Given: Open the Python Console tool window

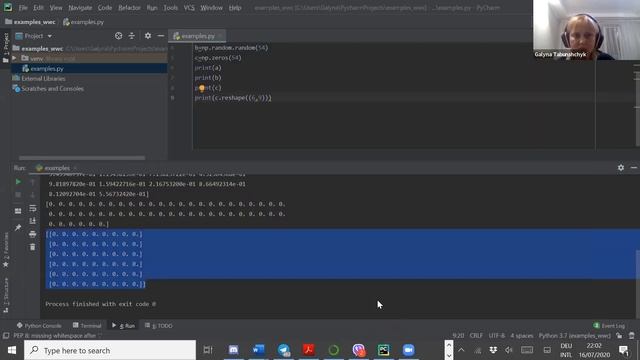Looking at the screenshot, I should pos(39,326).
